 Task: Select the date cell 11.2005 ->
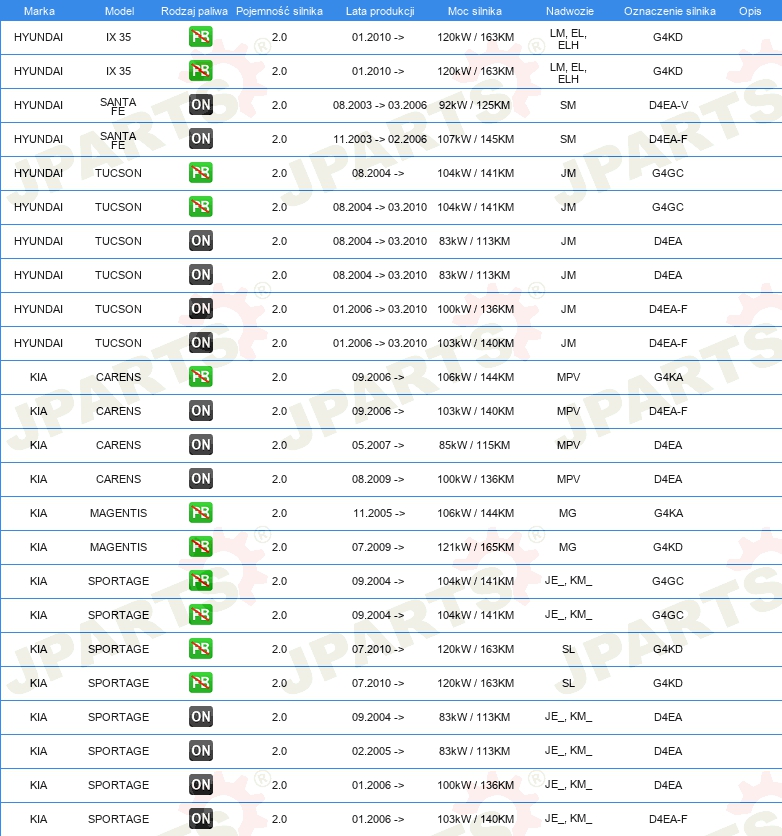(378, 513)
